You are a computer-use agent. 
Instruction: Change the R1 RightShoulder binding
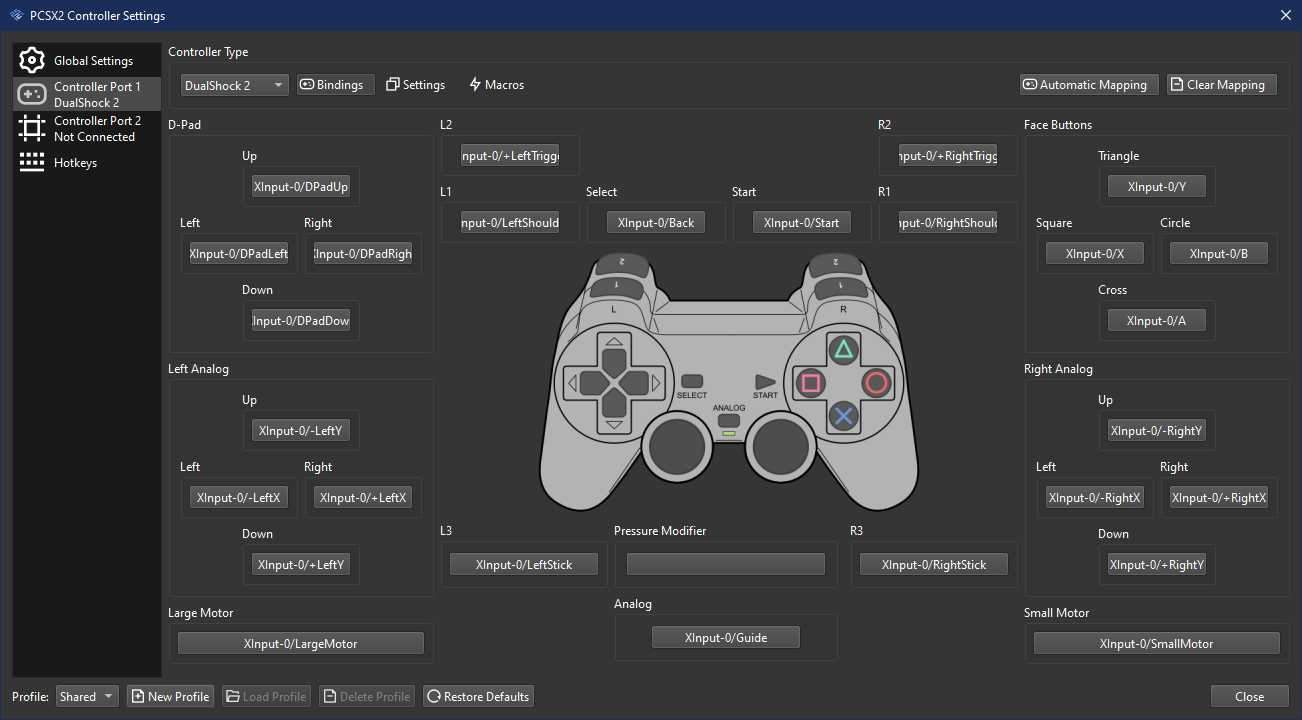[948, 223]
